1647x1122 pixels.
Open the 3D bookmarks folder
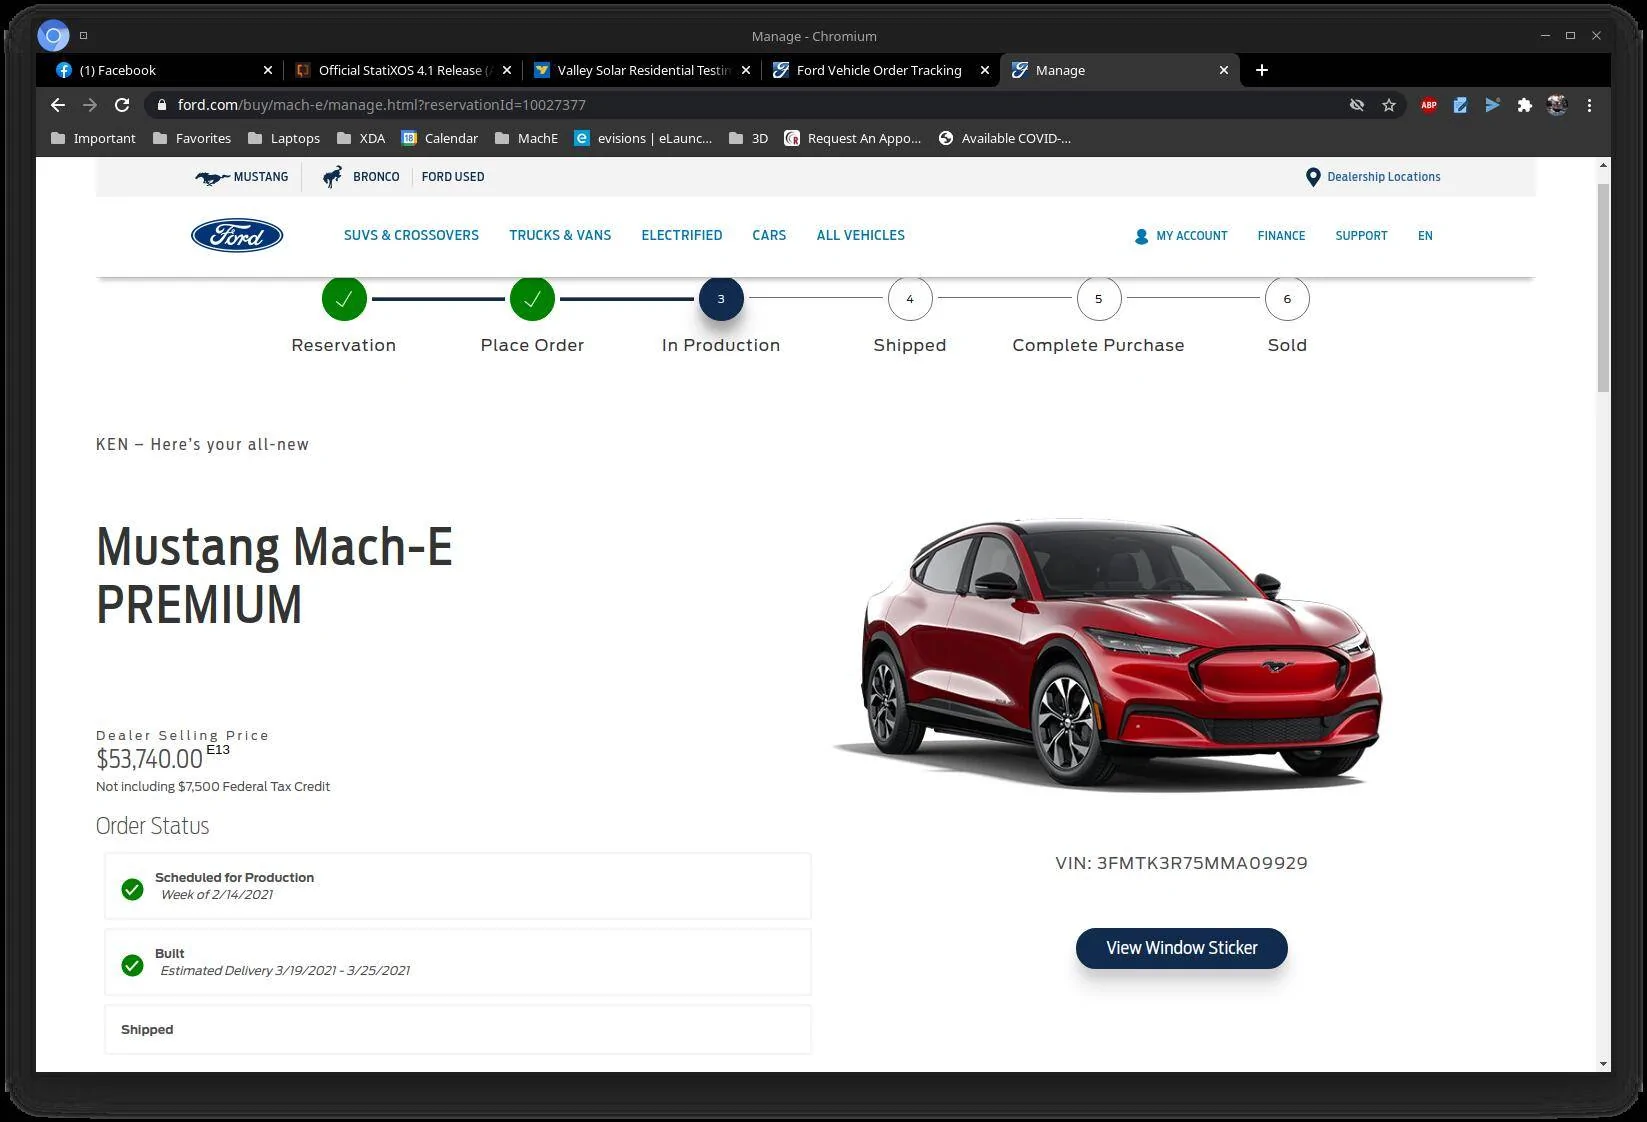(749, 138)
